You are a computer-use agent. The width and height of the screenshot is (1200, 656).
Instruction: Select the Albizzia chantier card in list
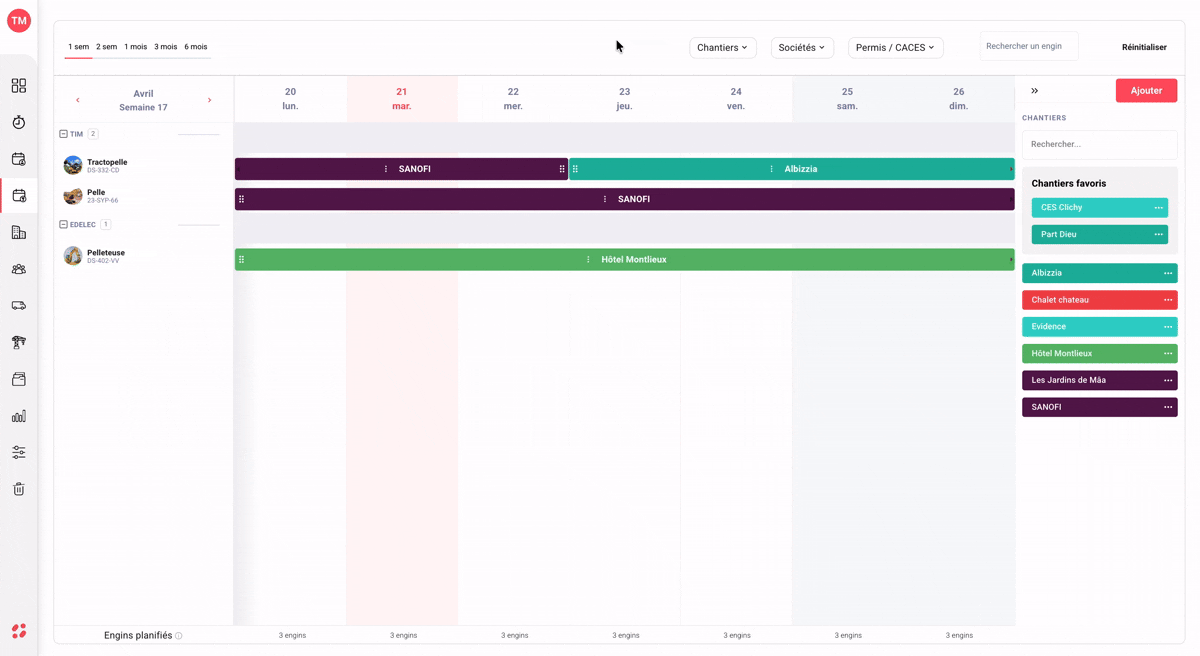[x=1100, y=273]
